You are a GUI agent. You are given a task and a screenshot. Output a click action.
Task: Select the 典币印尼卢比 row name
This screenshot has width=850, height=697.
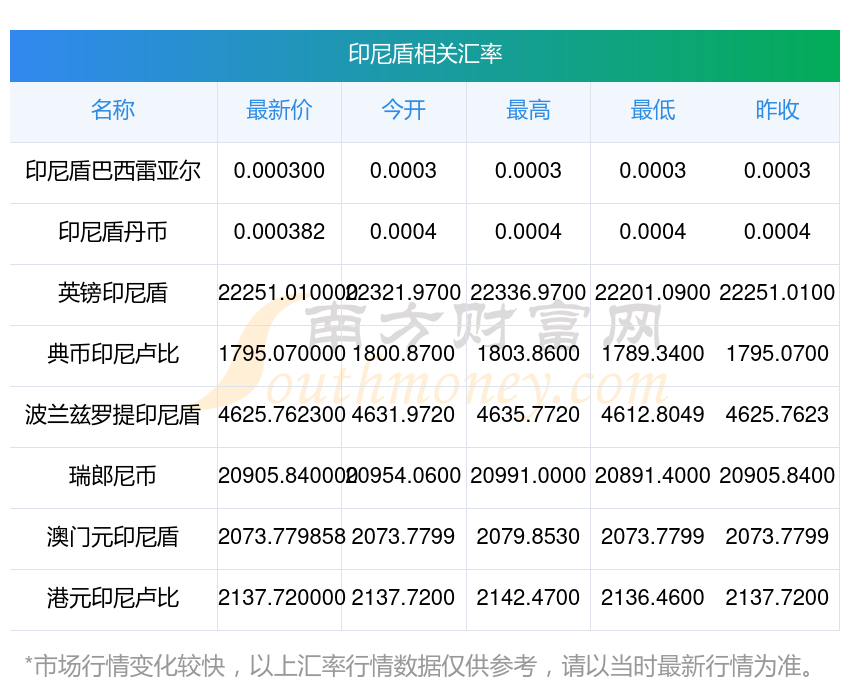(113, 354)
